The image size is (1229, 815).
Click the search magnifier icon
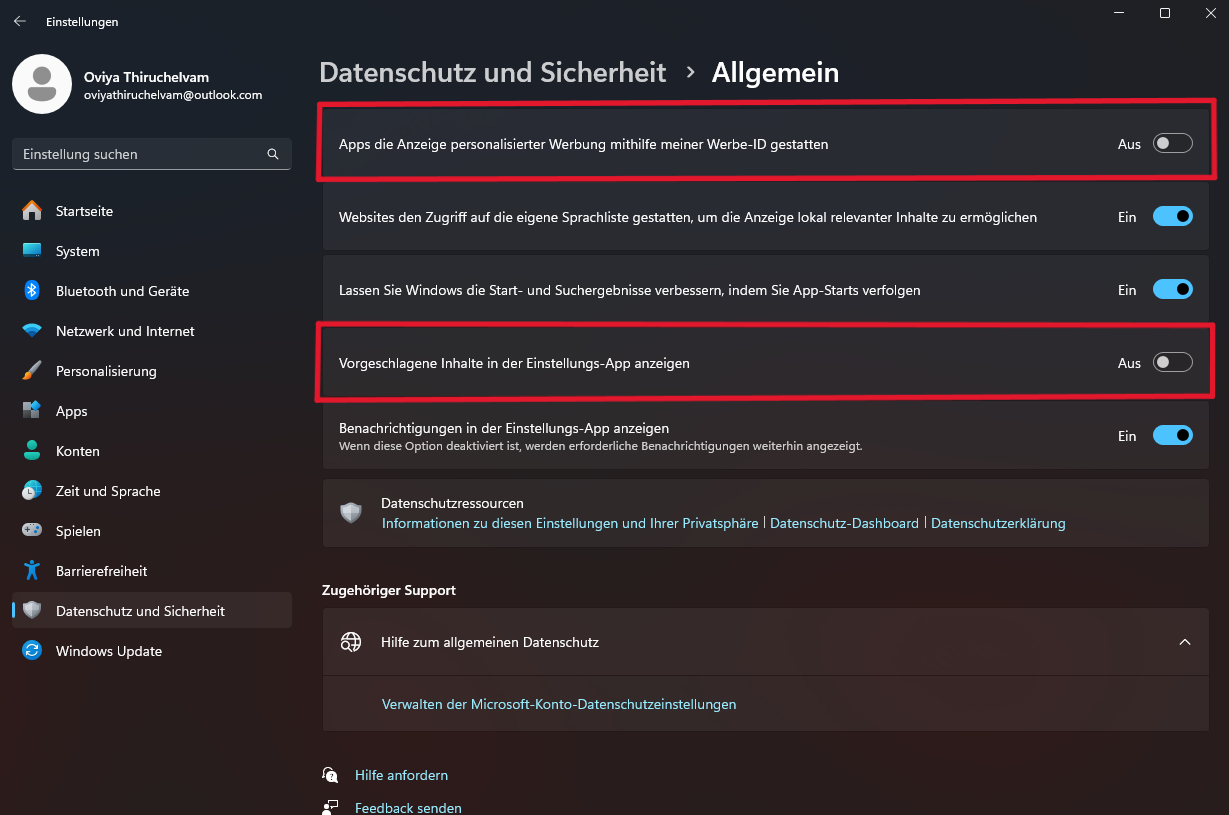tap(273, 154)
